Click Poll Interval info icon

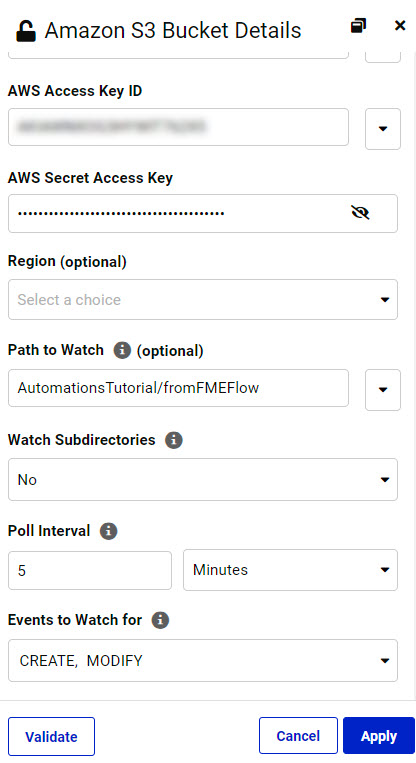click(109, 530)
